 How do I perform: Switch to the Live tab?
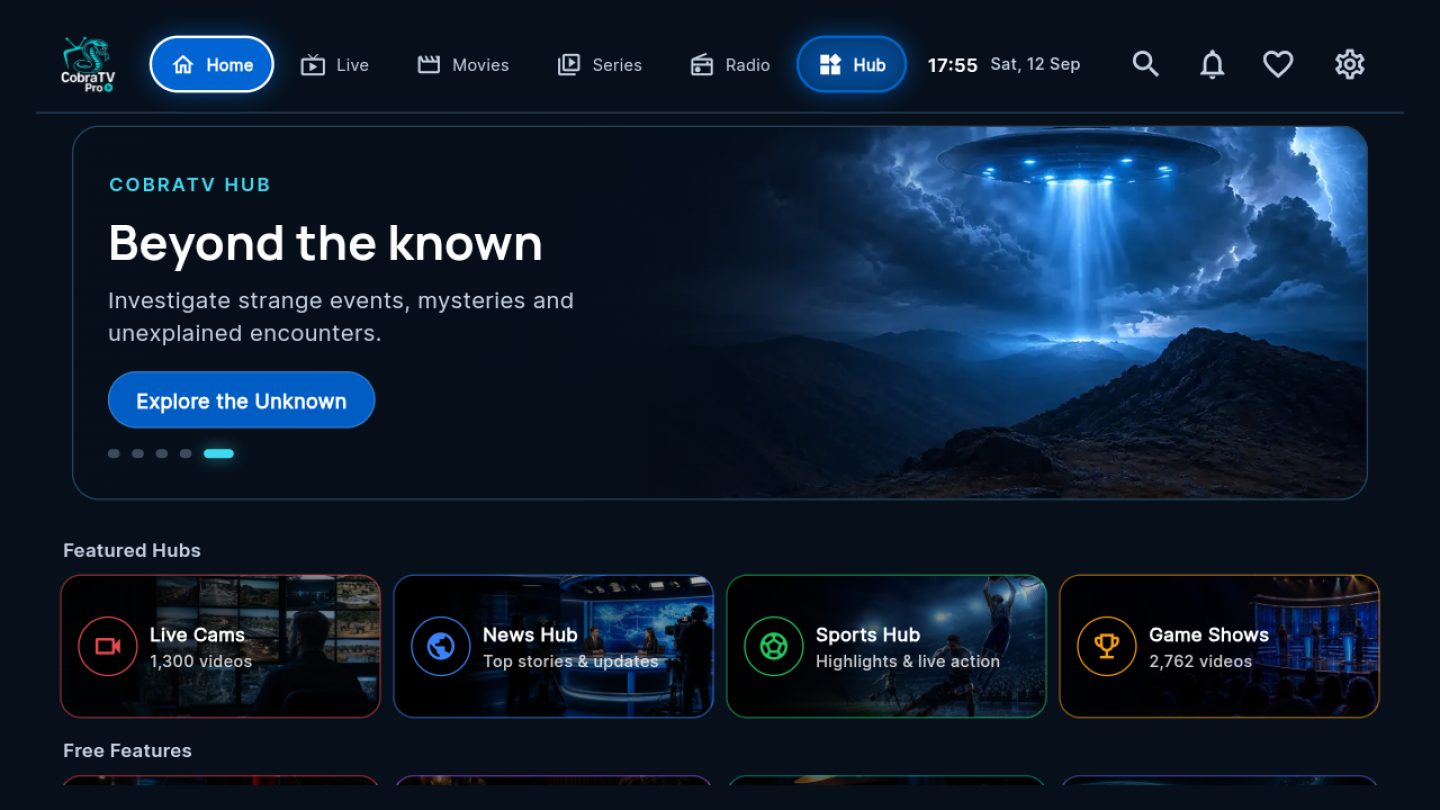[335, 65]
